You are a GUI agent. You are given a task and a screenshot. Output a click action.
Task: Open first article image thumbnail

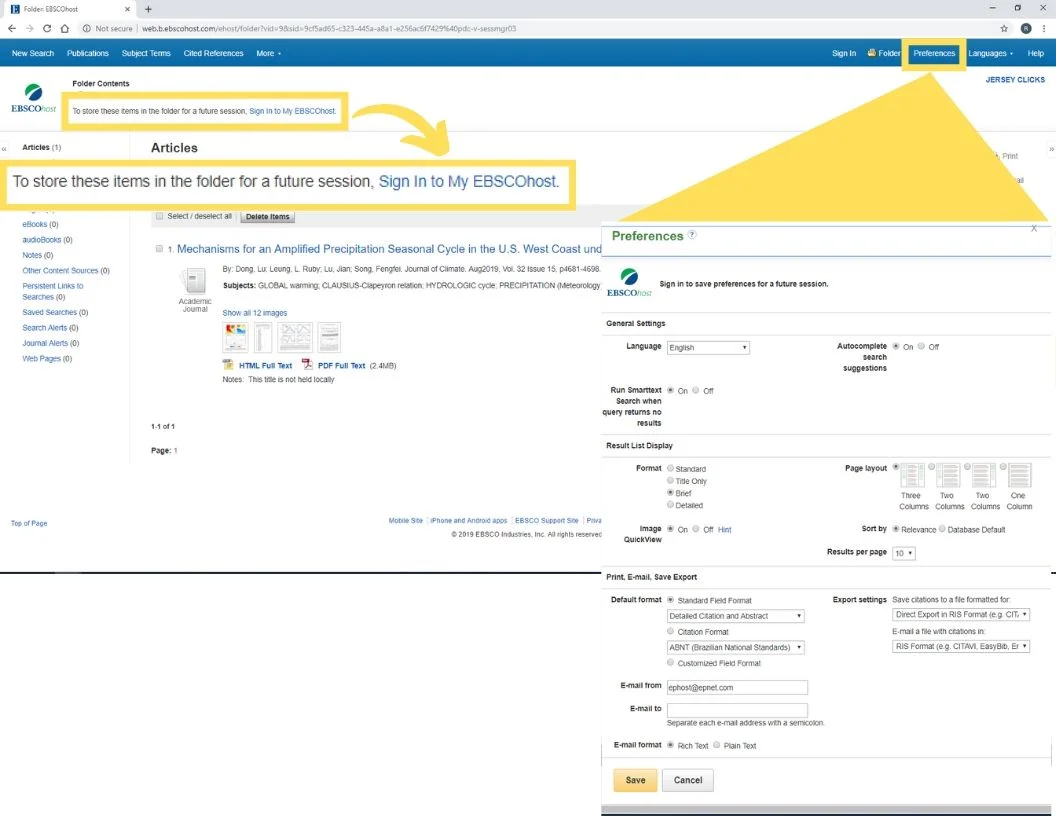tap(235, 337)
